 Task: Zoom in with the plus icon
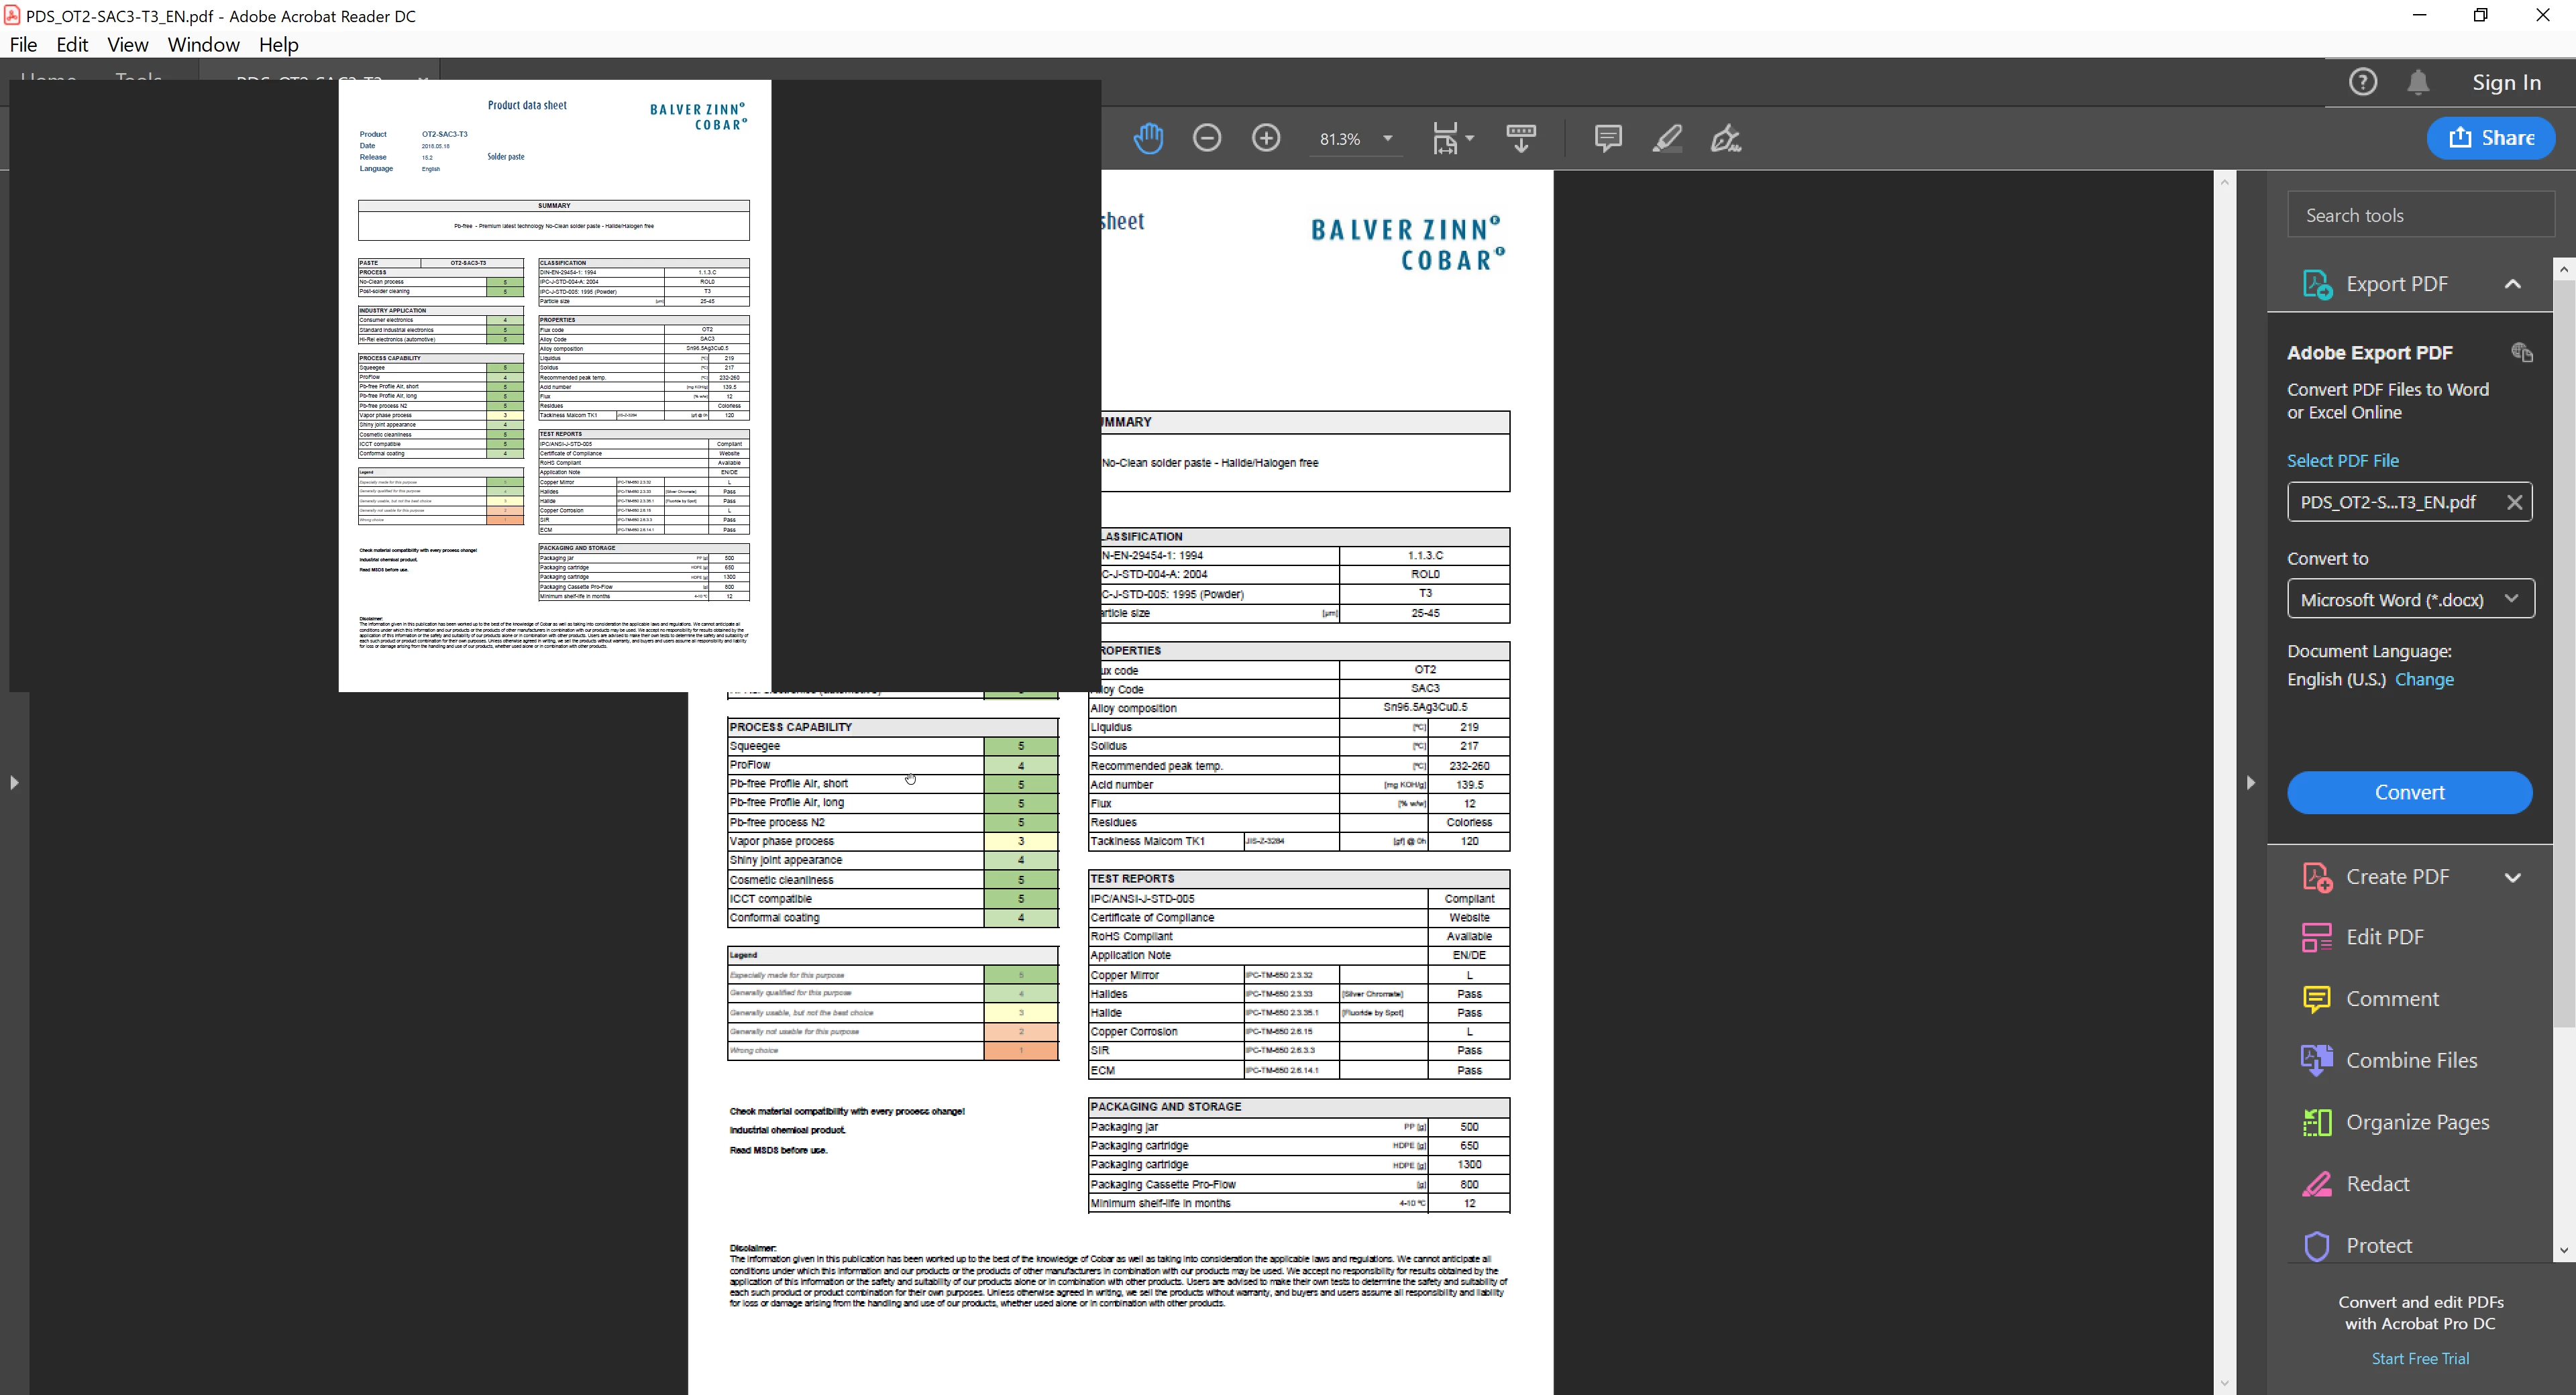(x=1266, y=138)
